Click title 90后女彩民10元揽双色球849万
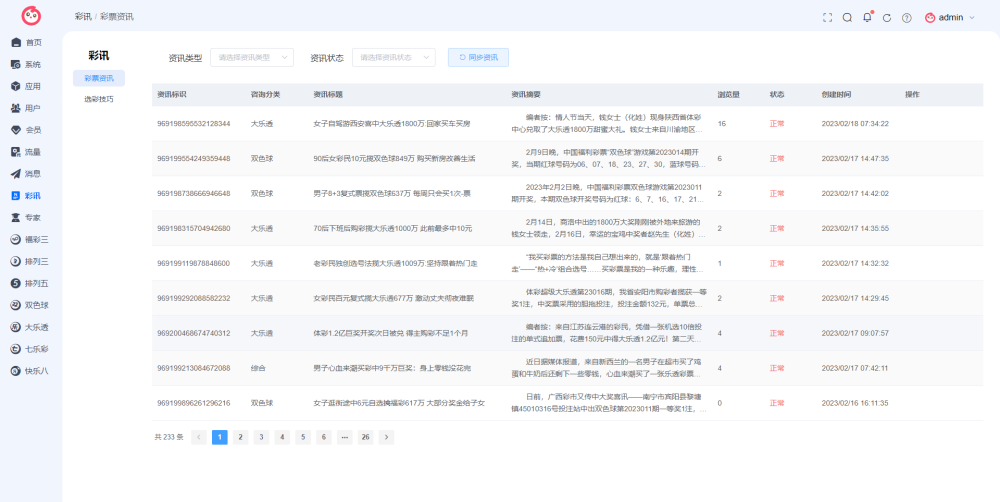Image resolution: width=1000 pixels, height=502 pixels. pos(394,158)
